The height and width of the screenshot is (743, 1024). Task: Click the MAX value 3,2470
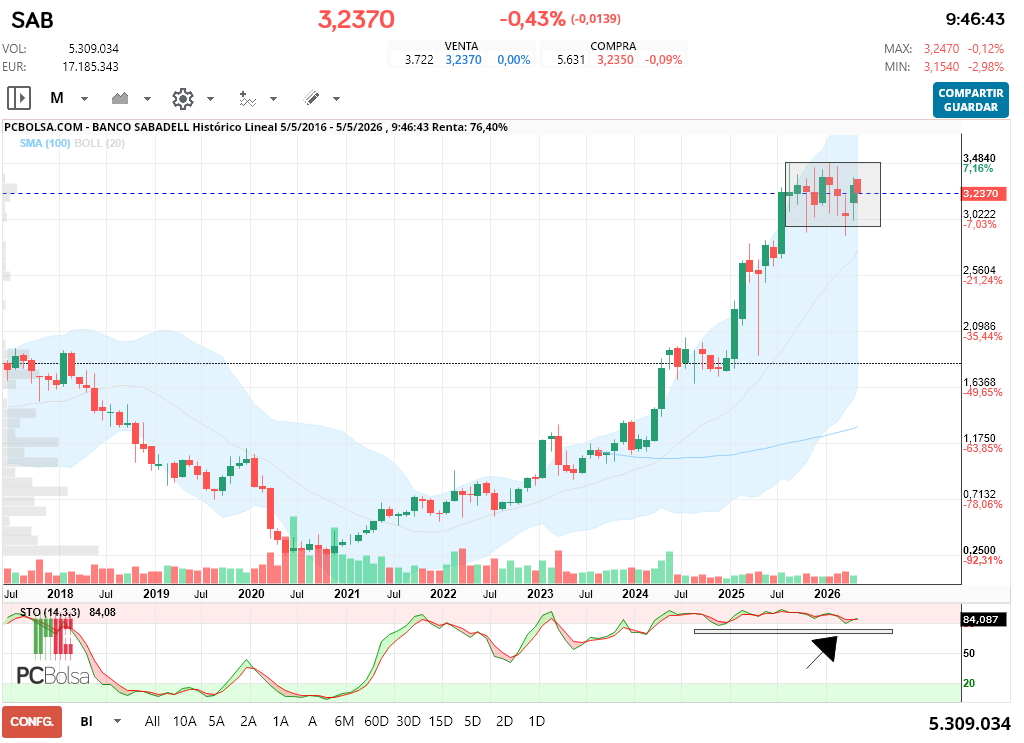pyautogui.click(x=941, y=49)
